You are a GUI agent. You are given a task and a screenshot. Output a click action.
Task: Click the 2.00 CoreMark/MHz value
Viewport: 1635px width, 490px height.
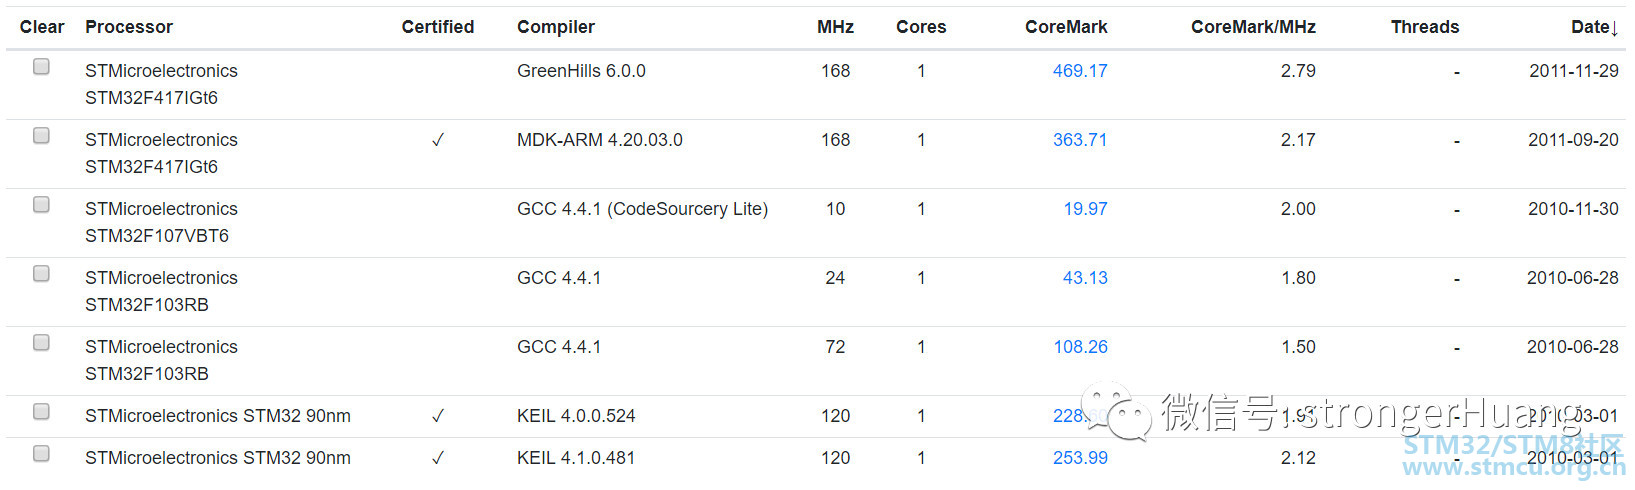pyautogui.click(x=1298, y=209)
